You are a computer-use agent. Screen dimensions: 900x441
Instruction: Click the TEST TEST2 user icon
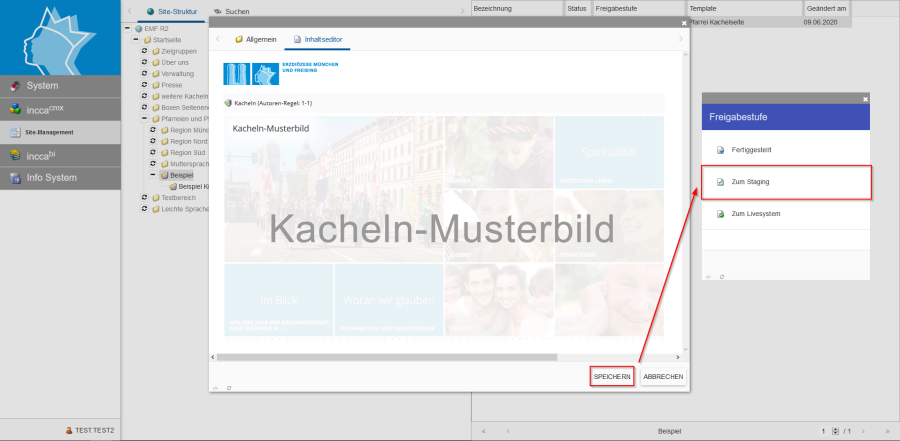click(x=68, y=431)
